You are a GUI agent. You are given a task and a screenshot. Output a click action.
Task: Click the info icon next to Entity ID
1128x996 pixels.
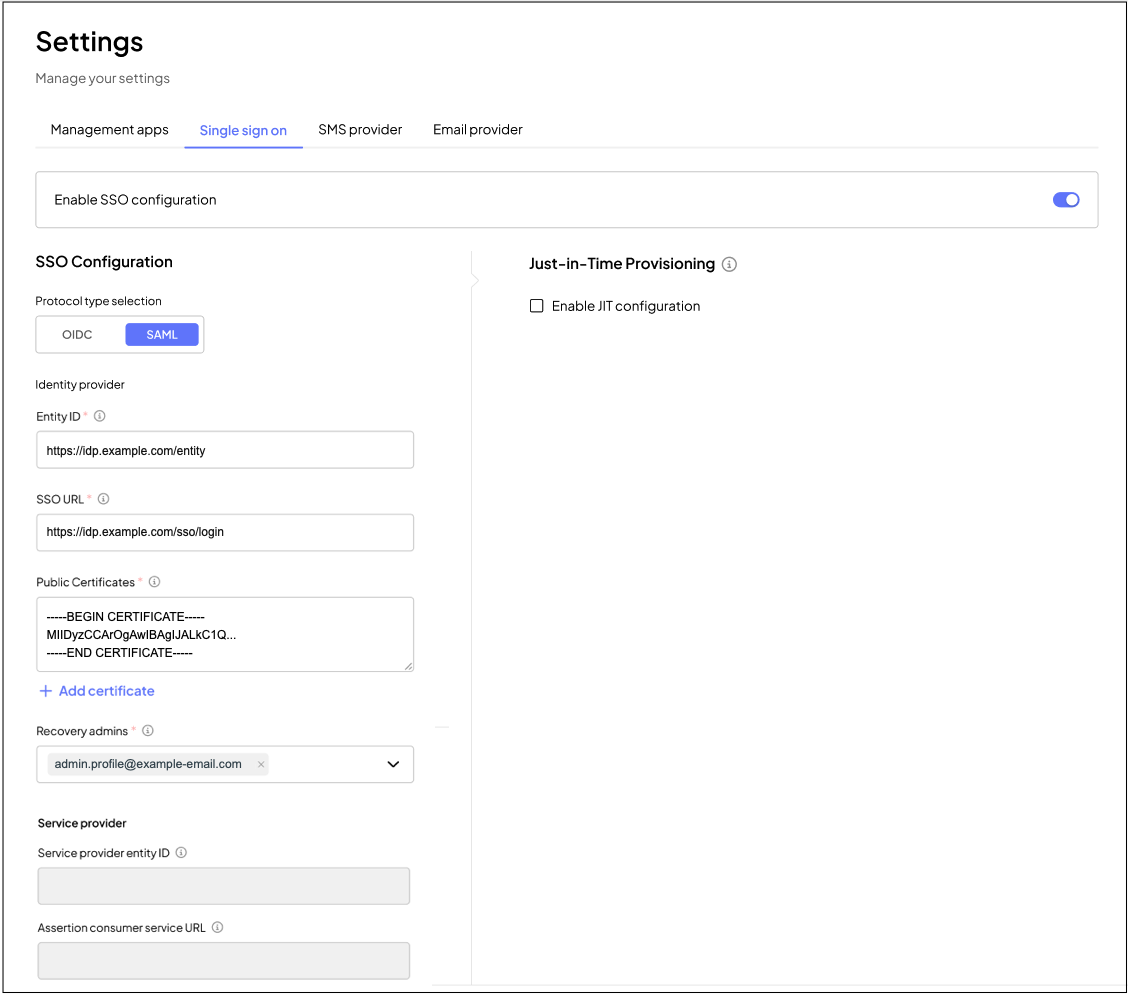pos(99,416)
